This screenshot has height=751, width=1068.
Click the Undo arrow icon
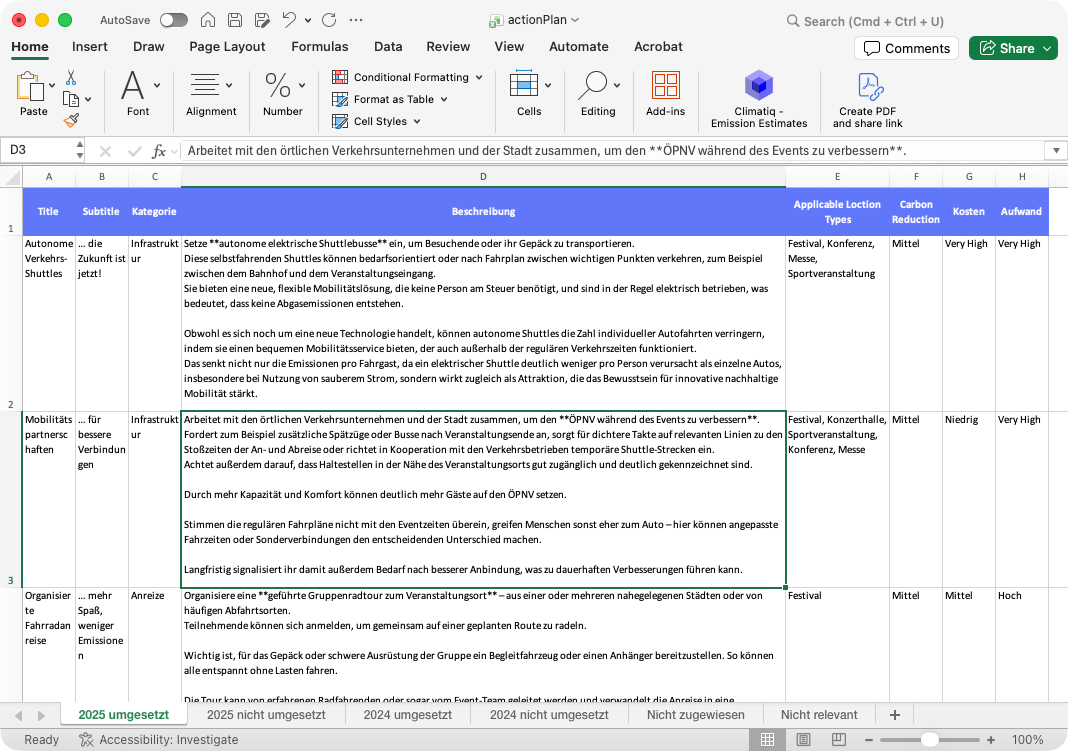pos(289,20)
